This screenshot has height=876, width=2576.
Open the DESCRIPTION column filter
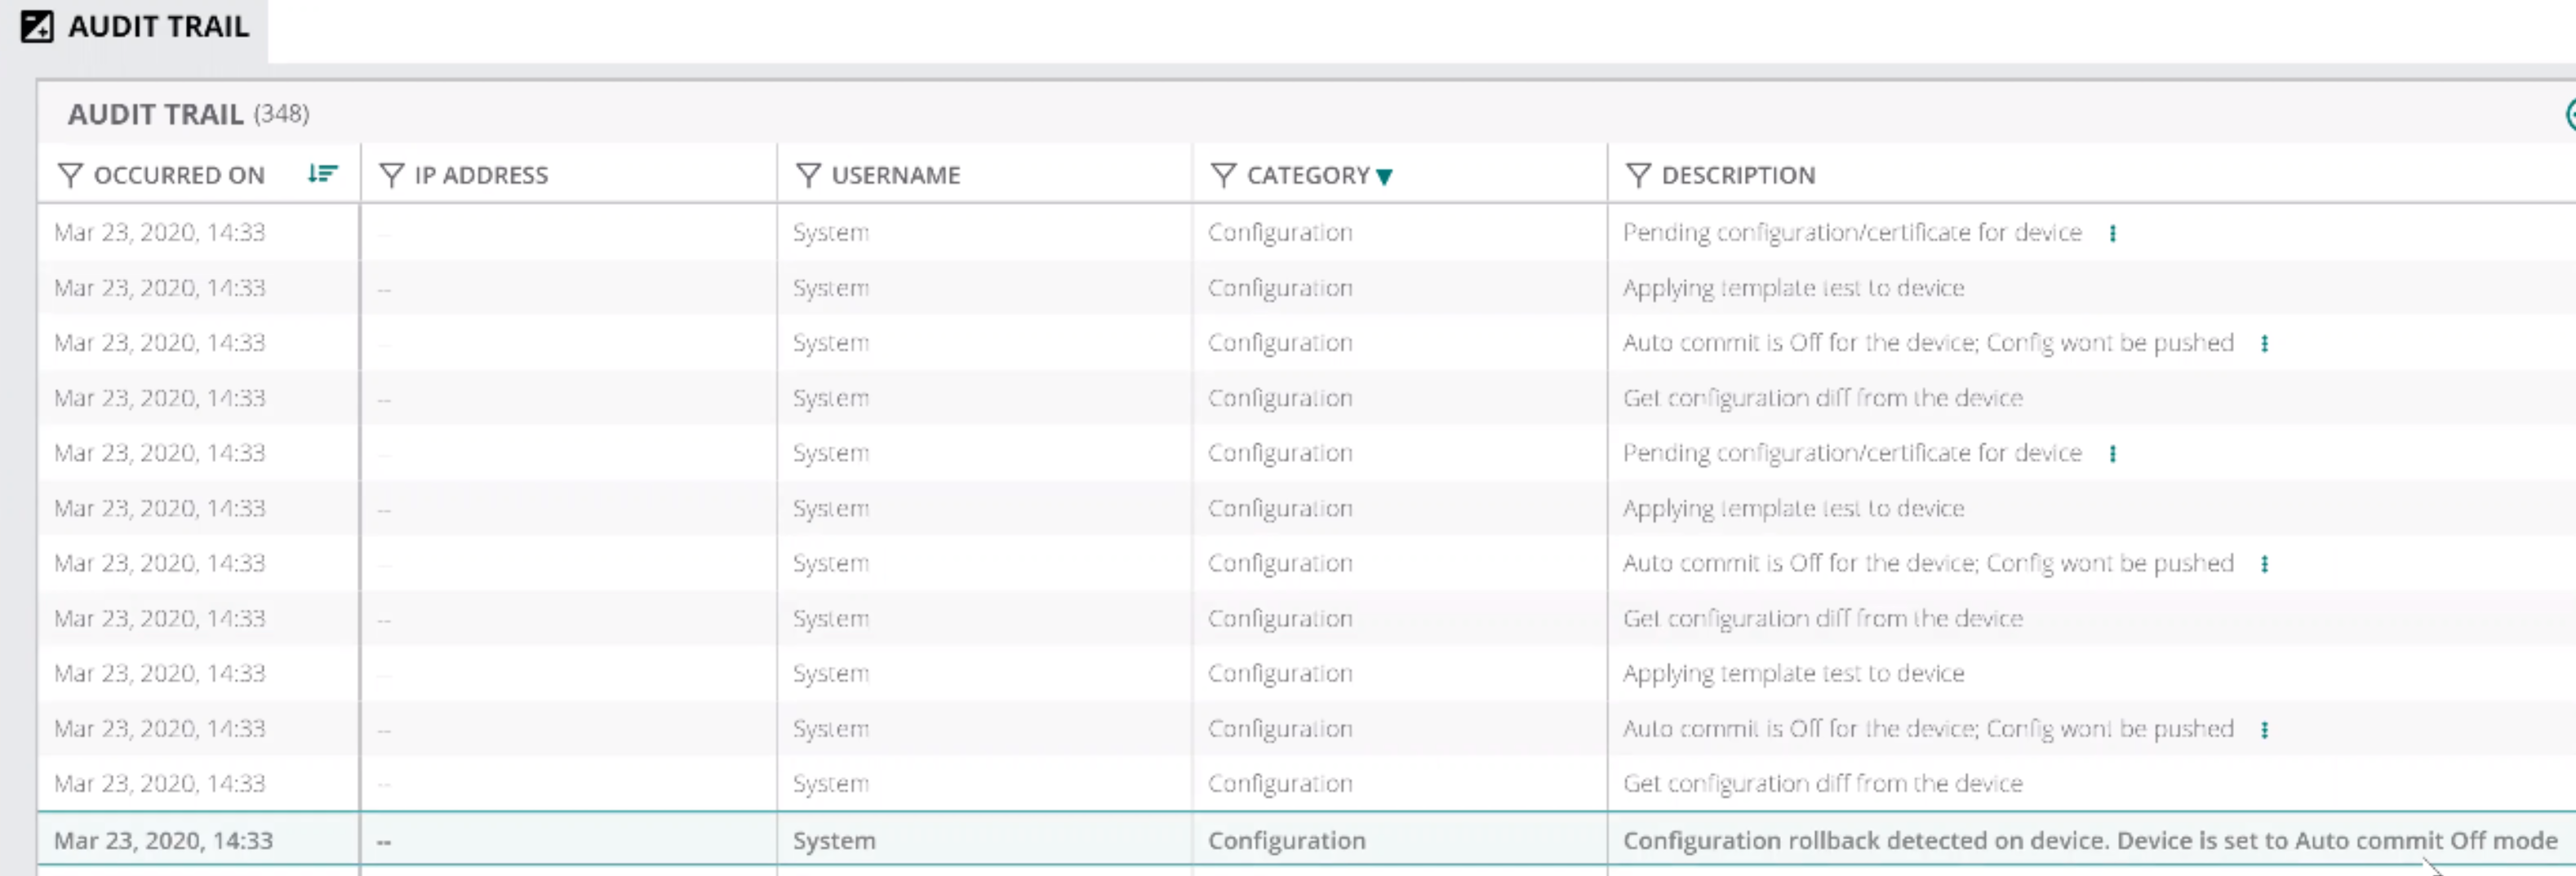(1638, 175)
